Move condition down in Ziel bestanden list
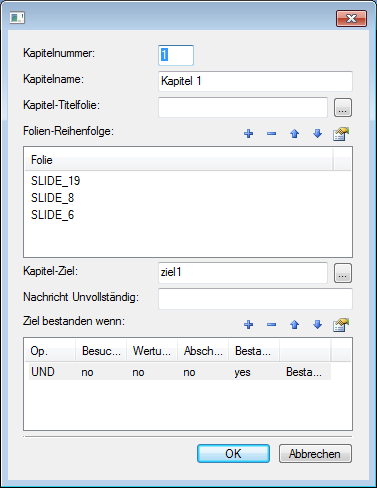Viewport: 377px width, 488px height. [x=317, y=325]
